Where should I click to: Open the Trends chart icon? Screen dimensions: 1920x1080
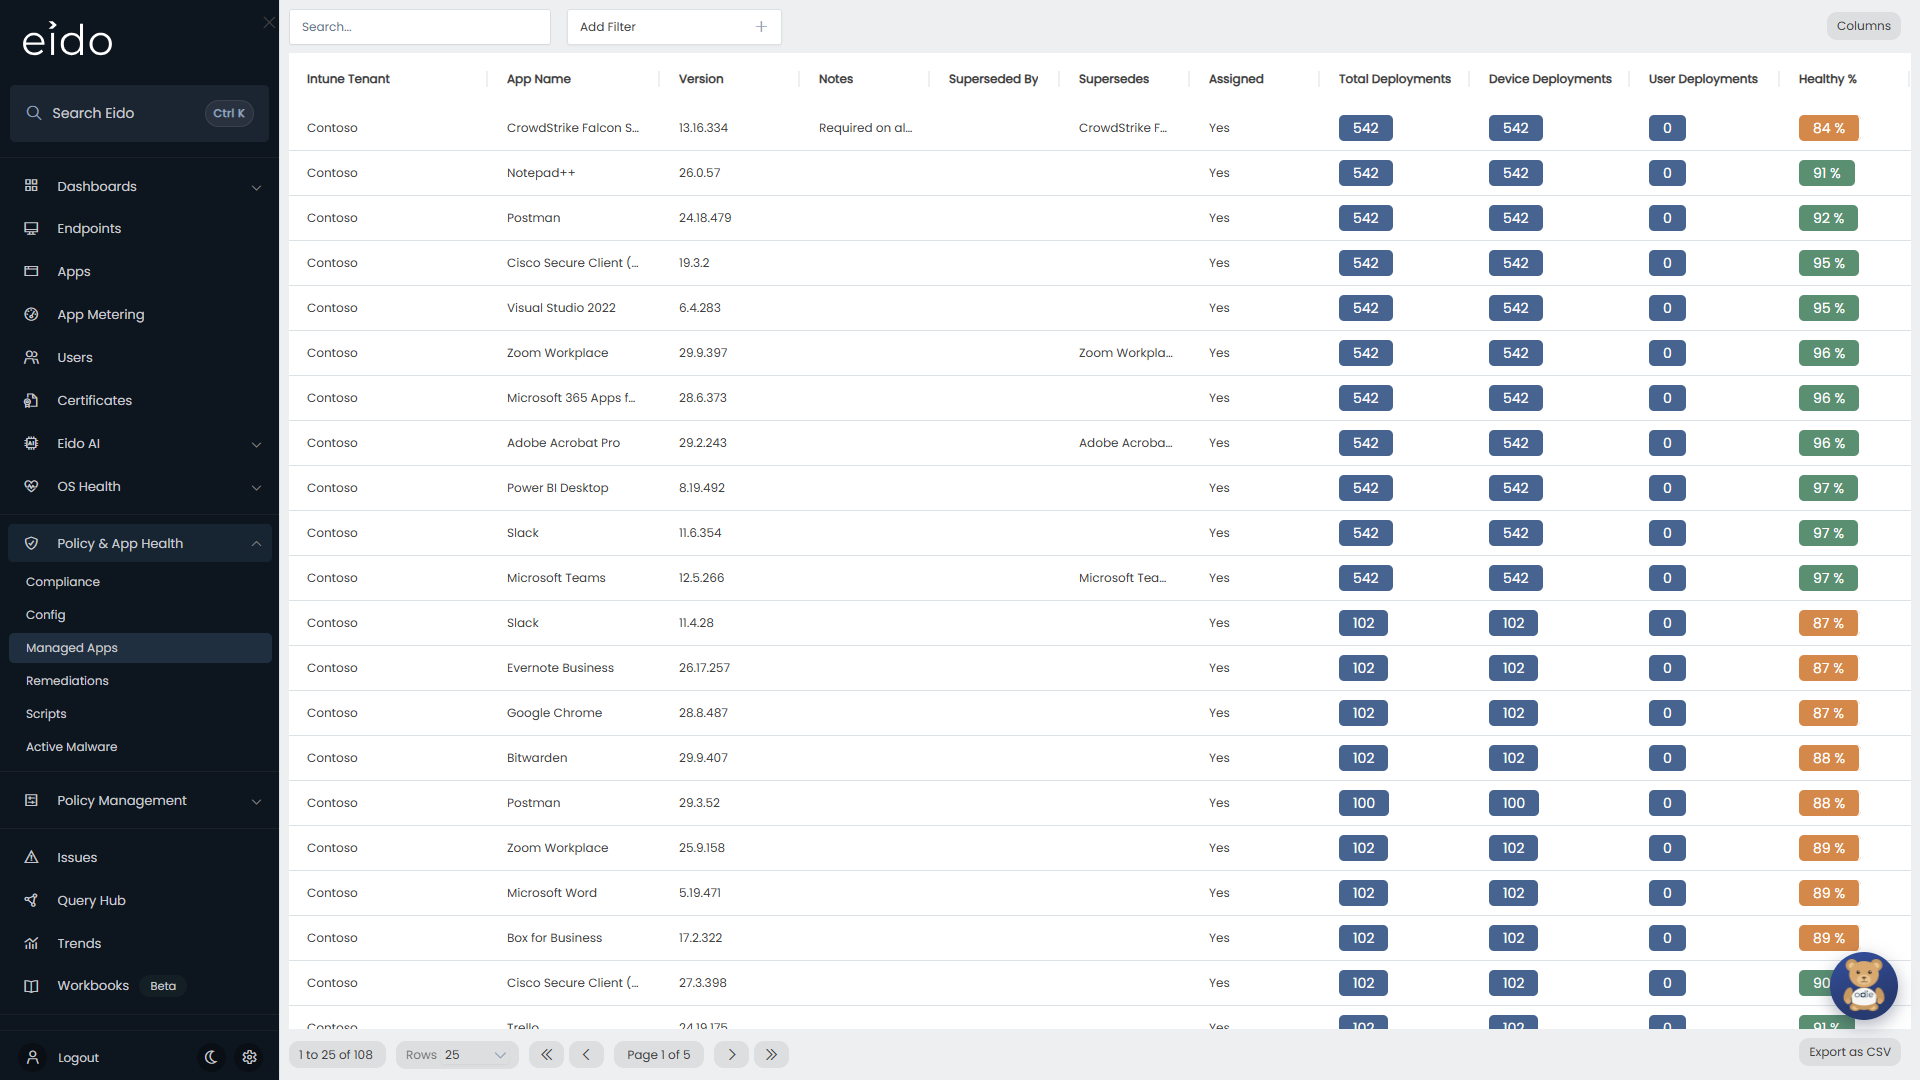pos(31,944)
